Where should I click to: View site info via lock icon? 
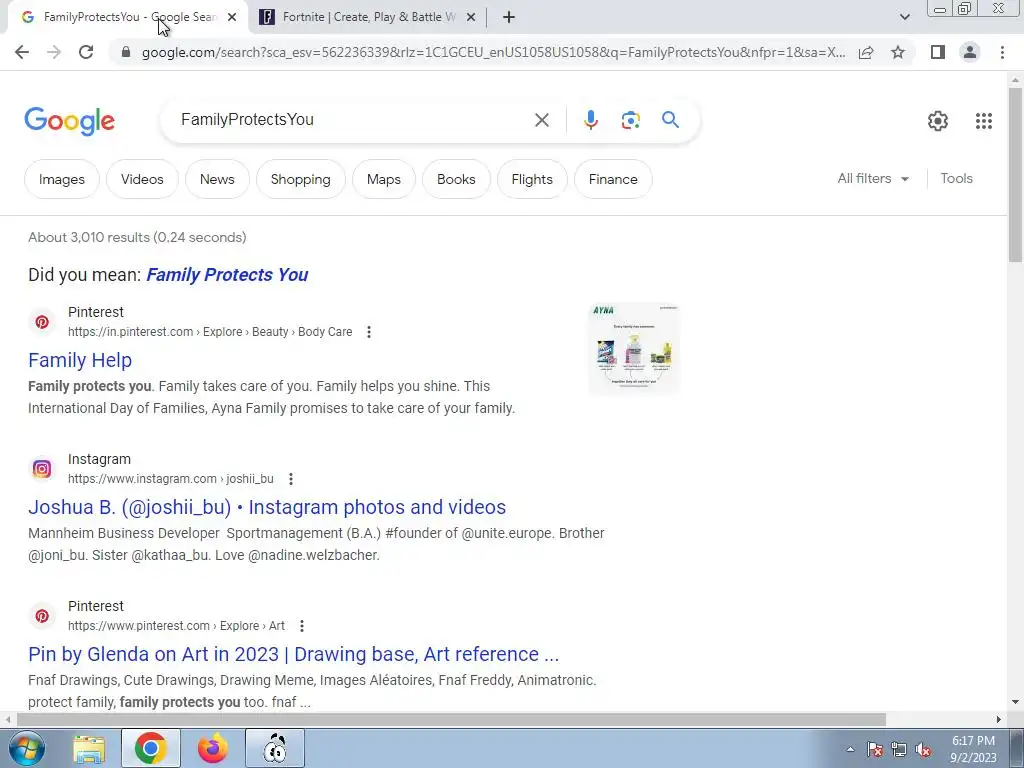pyautogui.click(x=126, y=52)
